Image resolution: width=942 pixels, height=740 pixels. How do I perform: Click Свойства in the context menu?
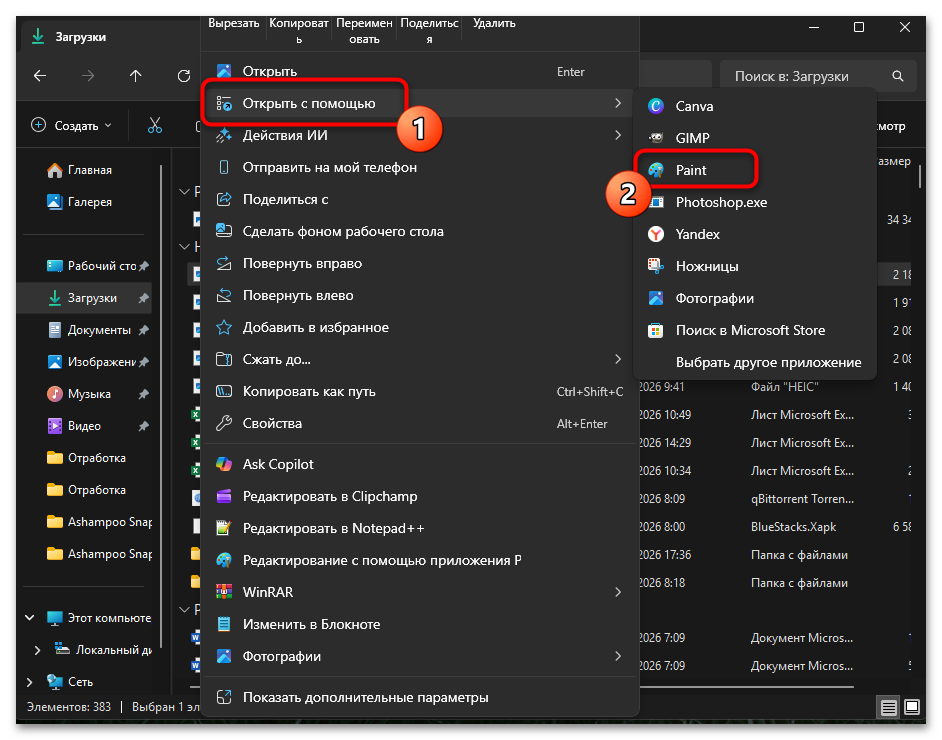click(272, 423)
